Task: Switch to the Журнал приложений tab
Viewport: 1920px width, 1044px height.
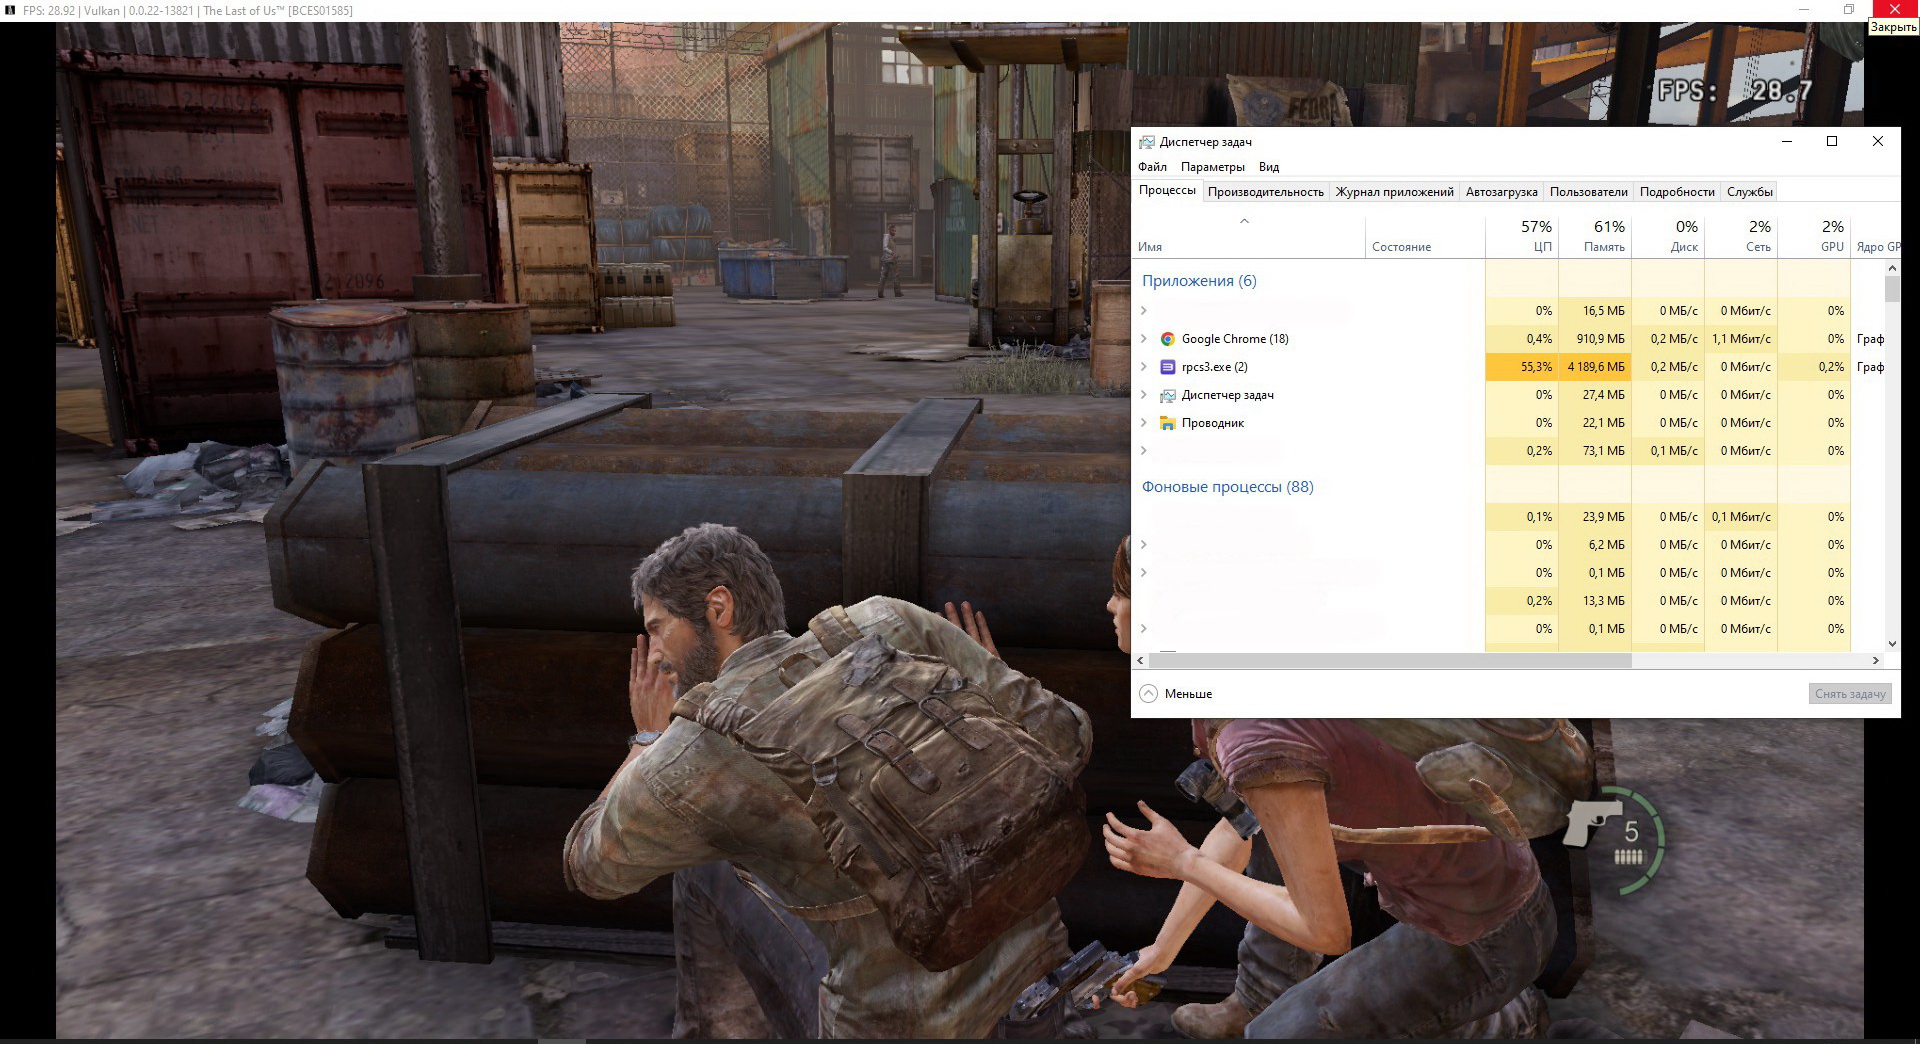Action: tap(1394, 192)
